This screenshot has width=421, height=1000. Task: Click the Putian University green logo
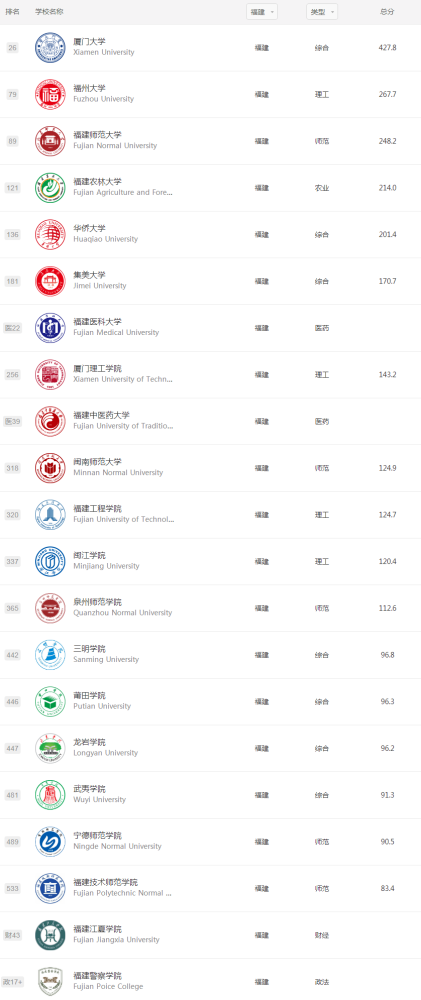[50, 702]
